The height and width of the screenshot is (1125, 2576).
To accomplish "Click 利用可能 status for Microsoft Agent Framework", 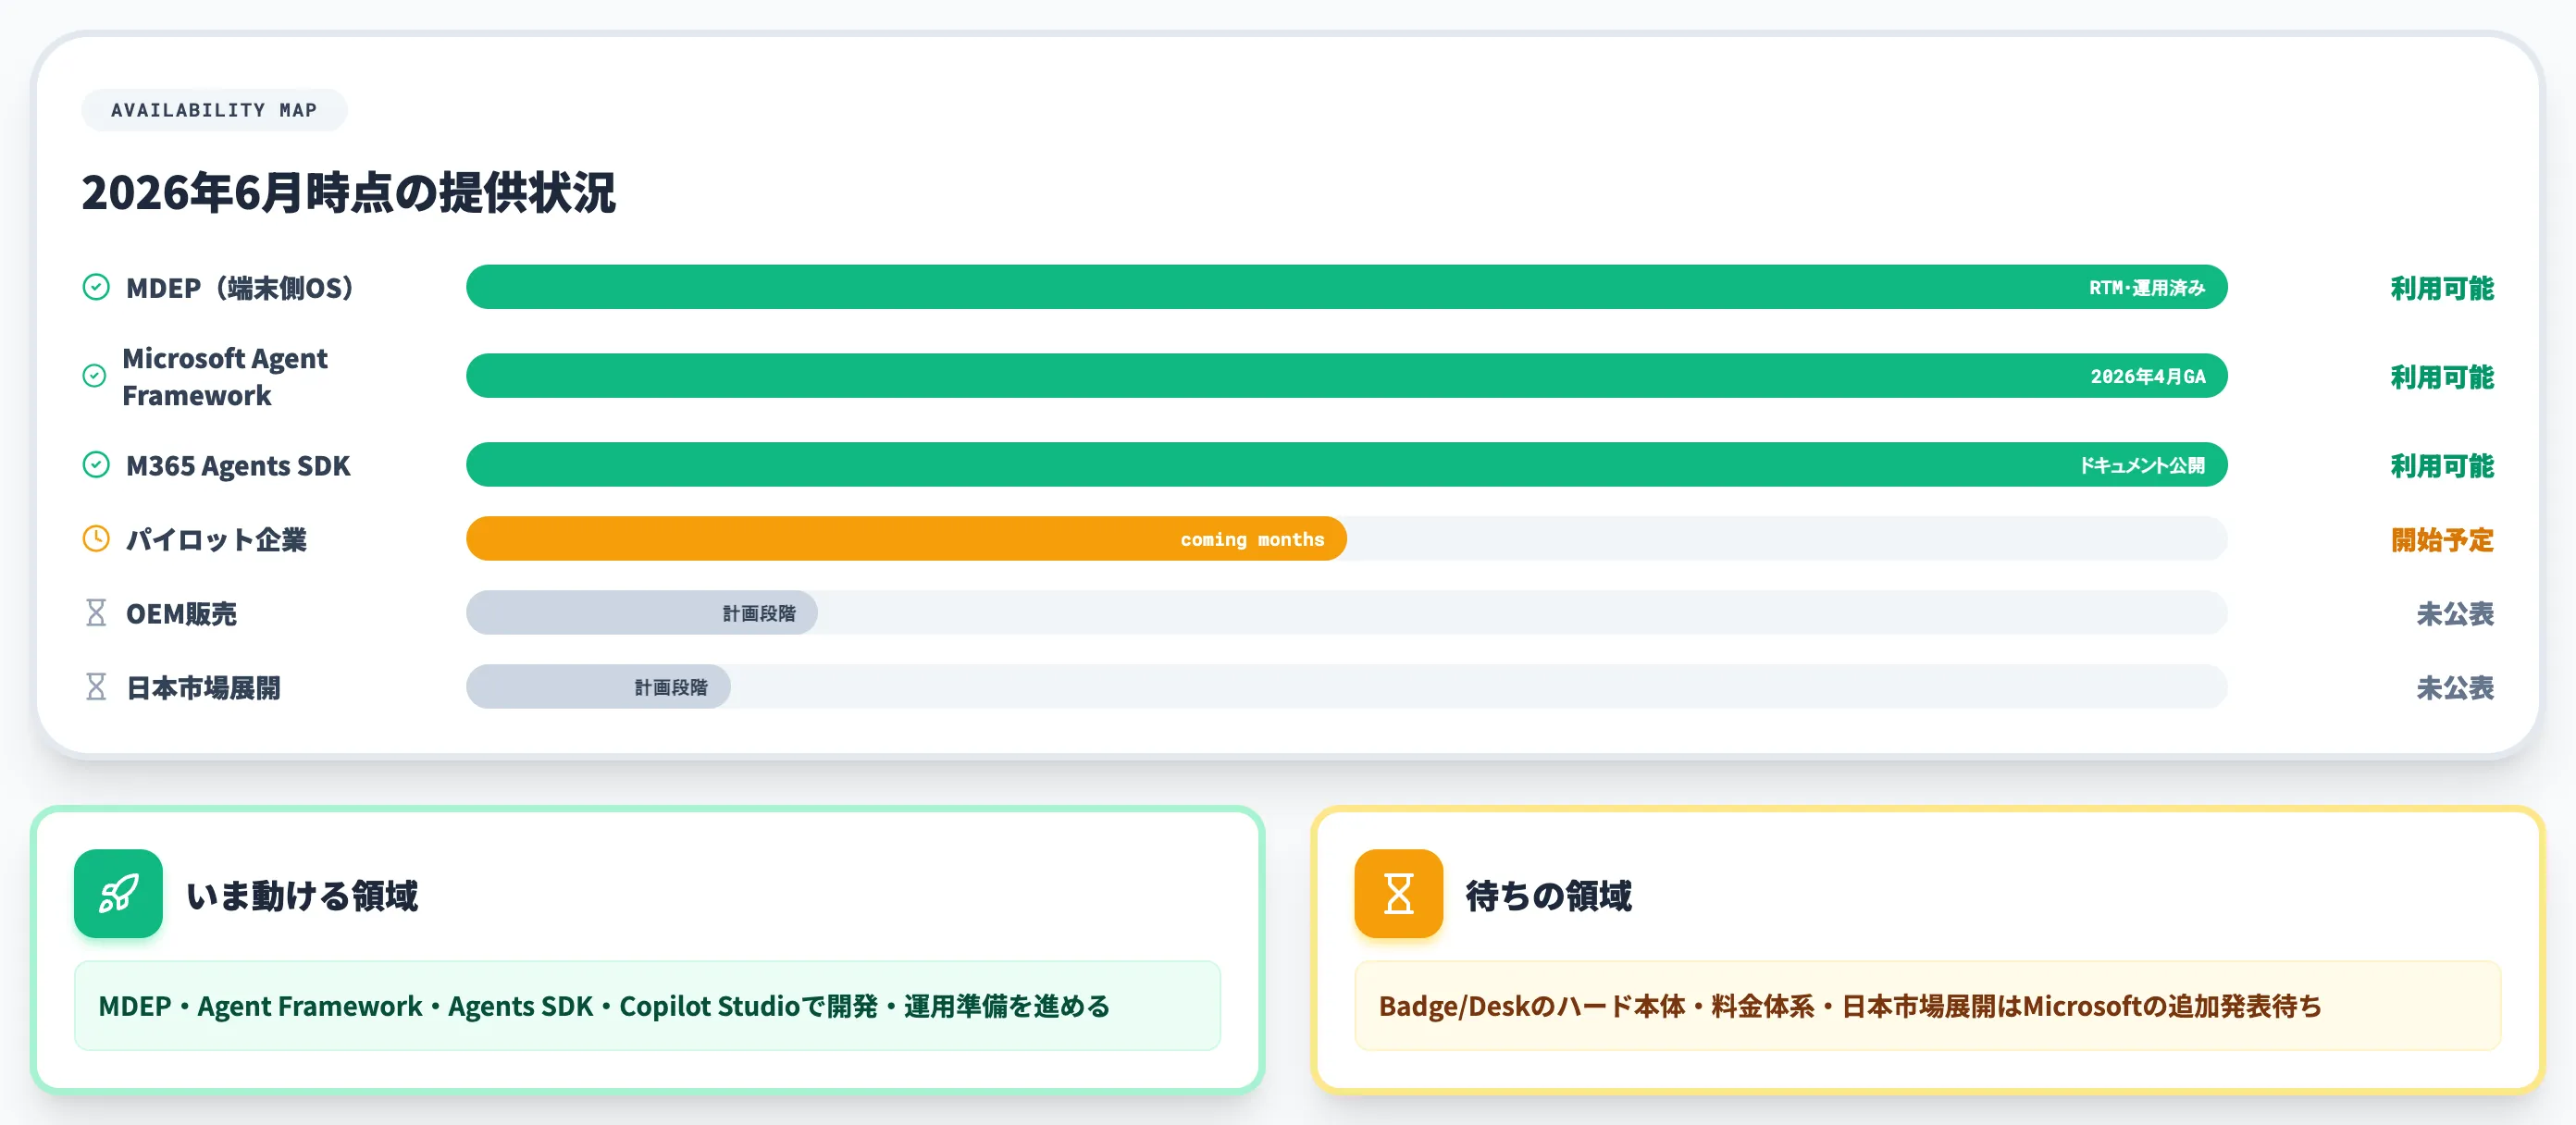I will (x=2442, y=377).
